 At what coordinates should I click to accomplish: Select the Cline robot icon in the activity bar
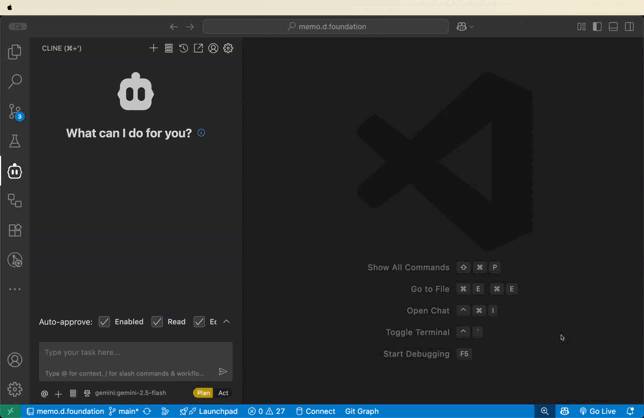point(15,171)
